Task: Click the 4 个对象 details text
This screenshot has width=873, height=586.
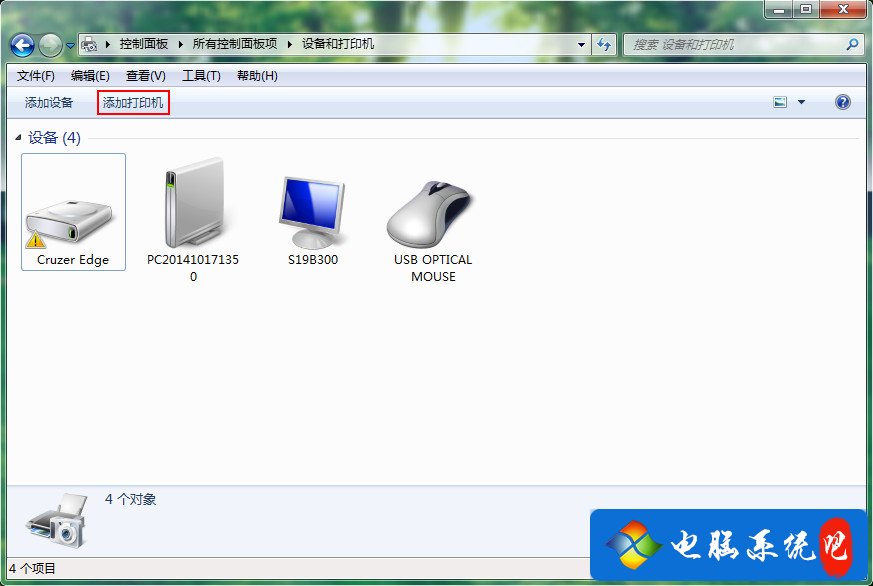Action: click(131, 499)
